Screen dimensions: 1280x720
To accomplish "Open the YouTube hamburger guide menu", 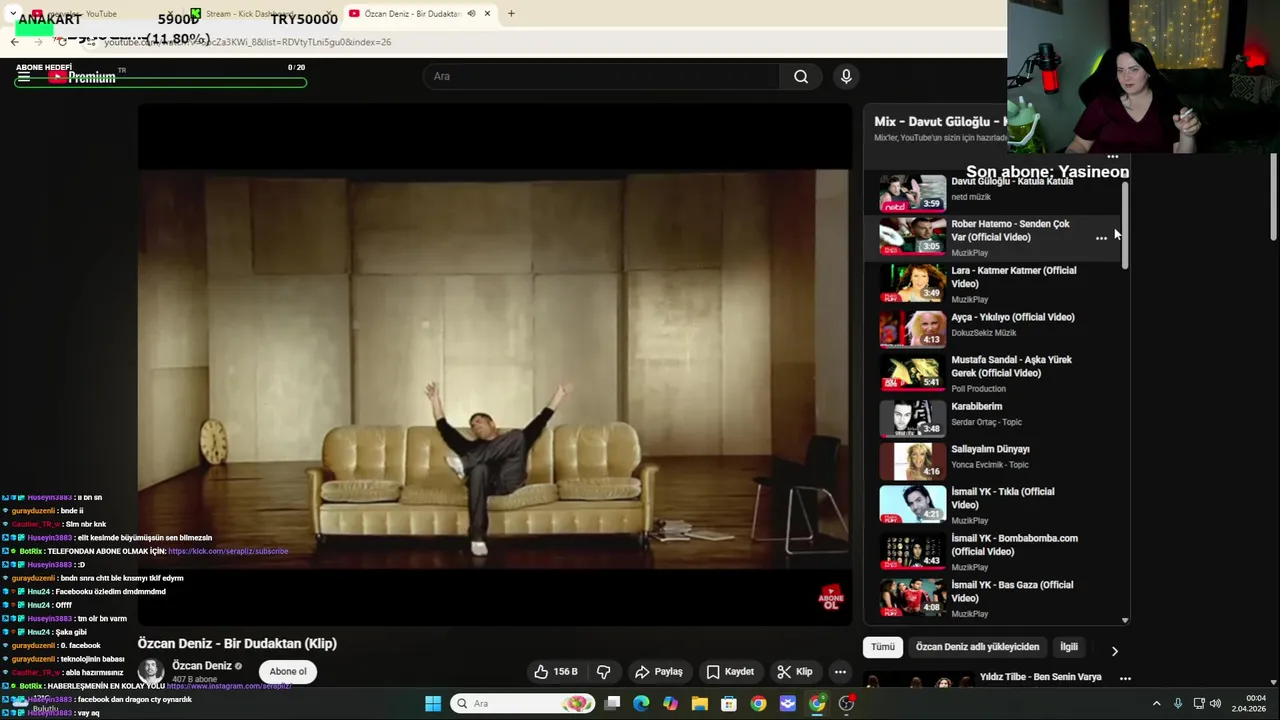I will [x=24, y=77].
